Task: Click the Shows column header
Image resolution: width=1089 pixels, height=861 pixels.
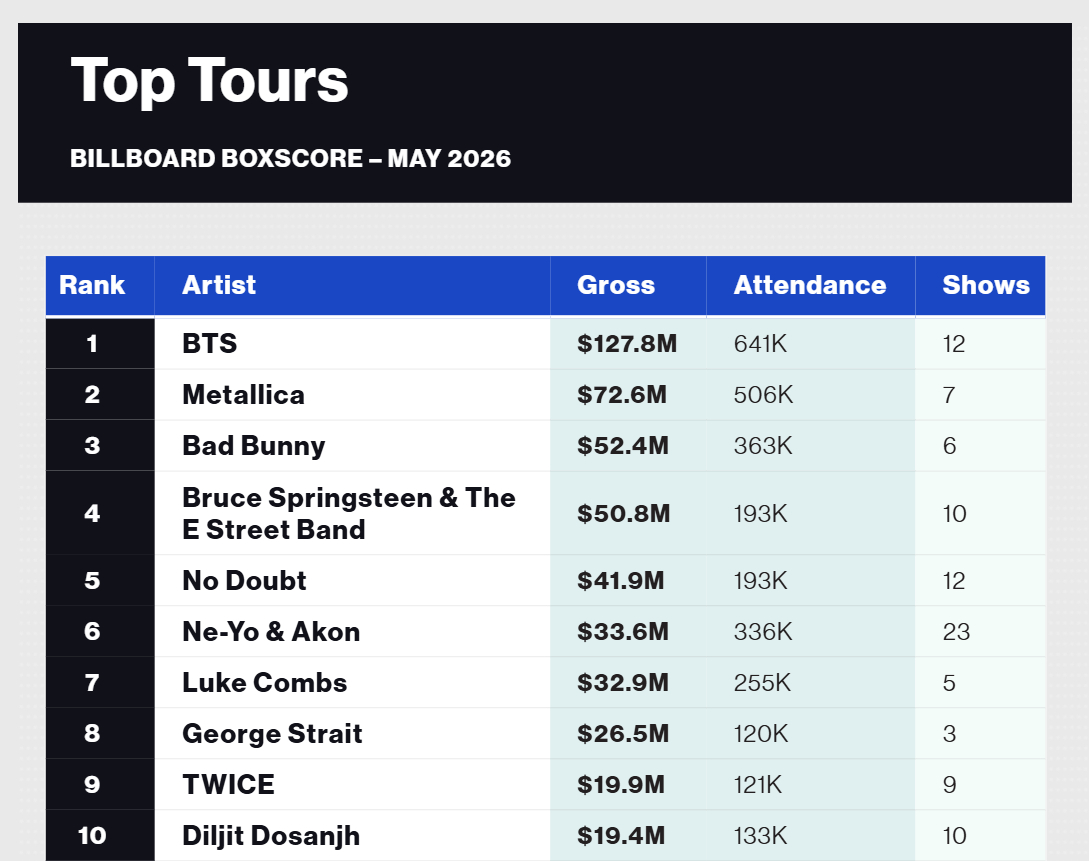Action: [x=986, y=285]
